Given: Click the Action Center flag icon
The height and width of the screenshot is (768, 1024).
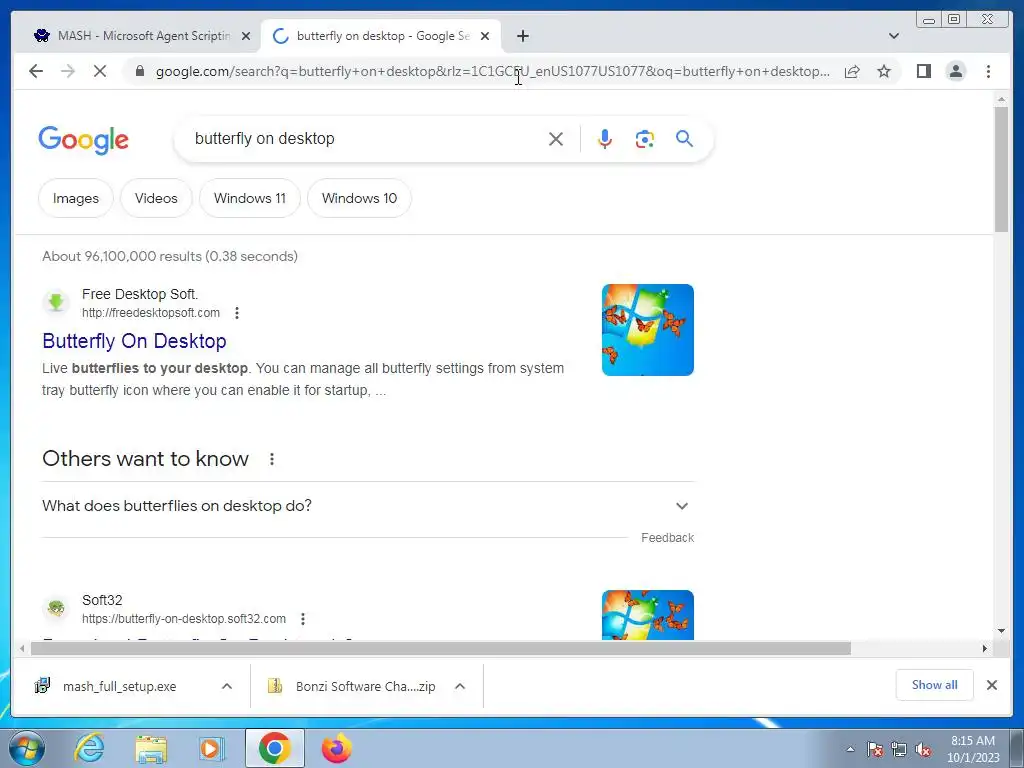Looking at the screenshot, I should coord(874,749).
